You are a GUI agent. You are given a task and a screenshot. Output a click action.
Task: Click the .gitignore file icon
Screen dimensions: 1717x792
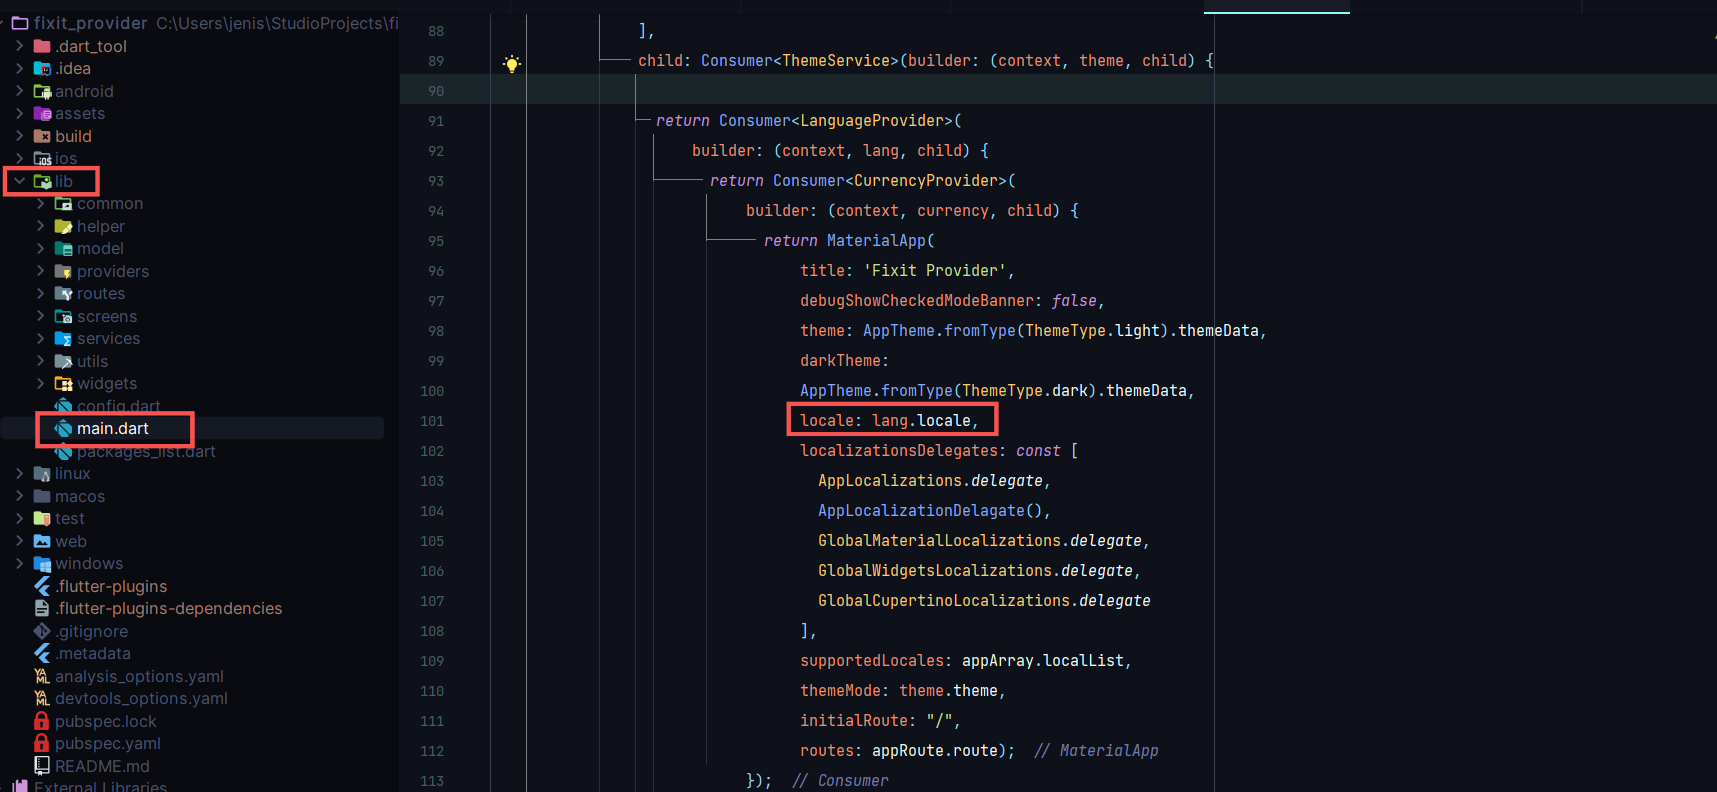[x=42, y=632]
